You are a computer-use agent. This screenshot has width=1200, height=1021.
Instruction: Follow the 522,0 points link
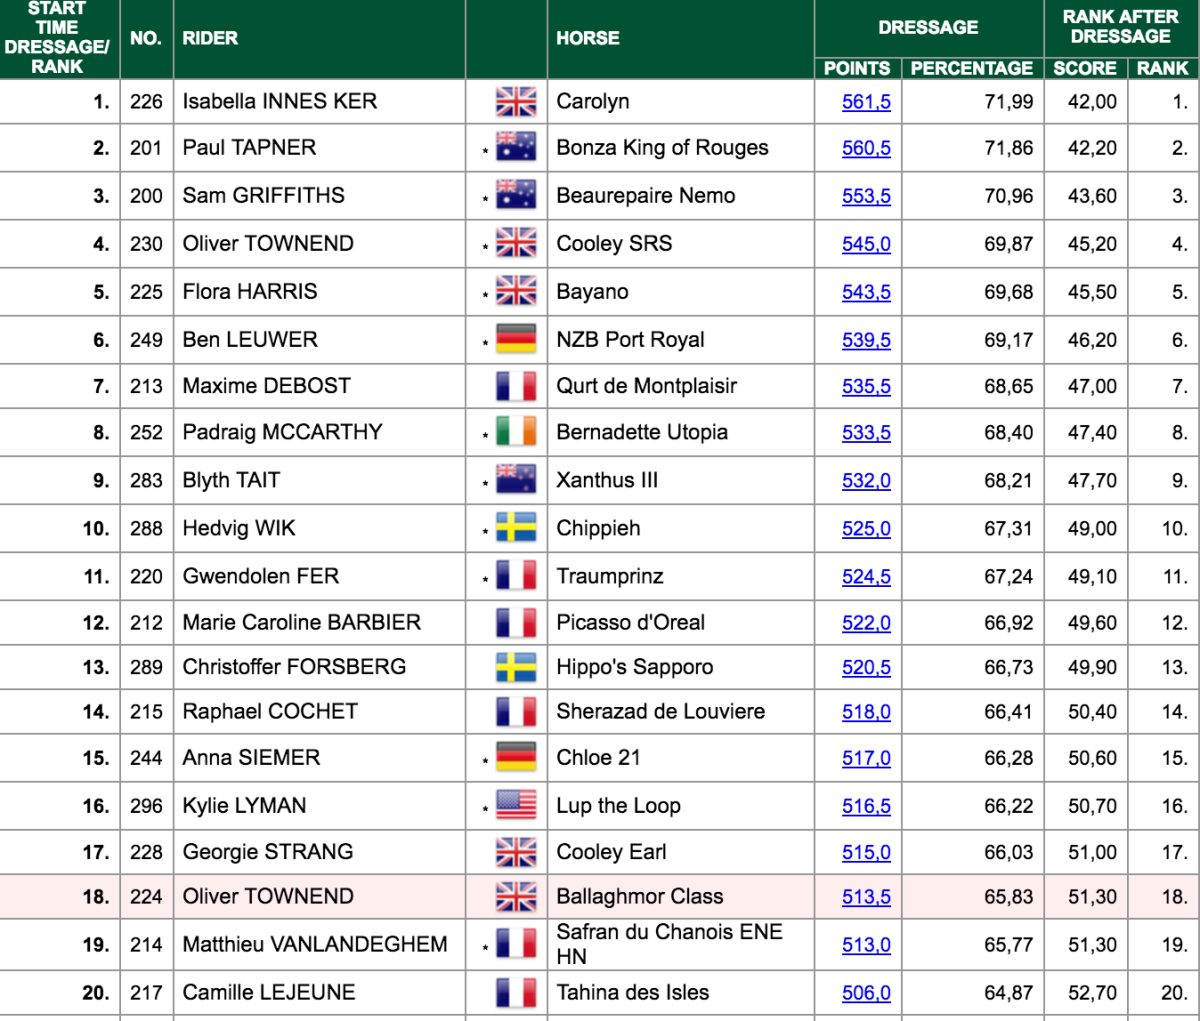[x=866, y=623]
